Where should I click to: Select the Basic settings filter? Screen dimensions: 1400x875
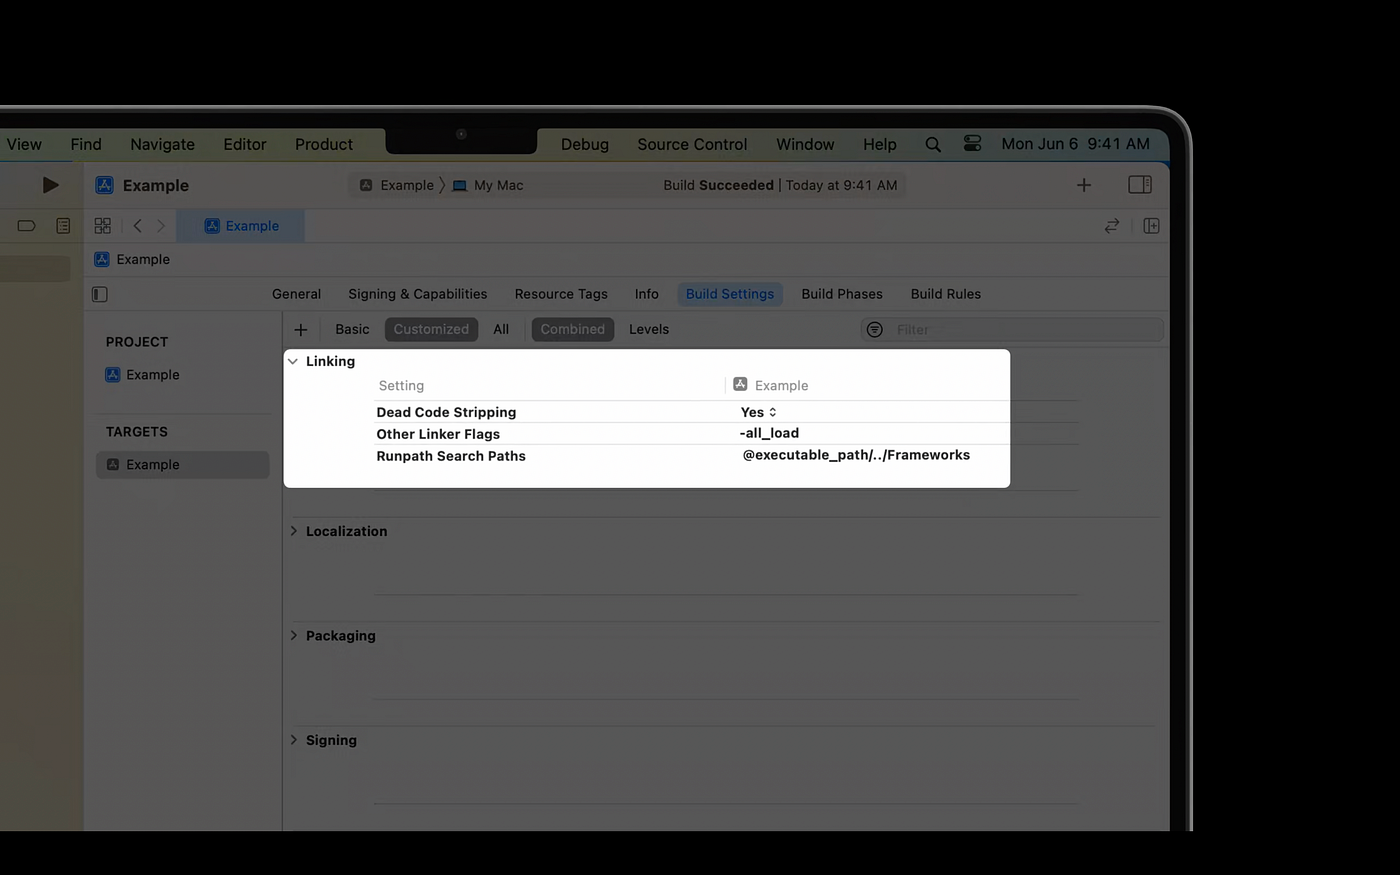click(x=352, y=329)
